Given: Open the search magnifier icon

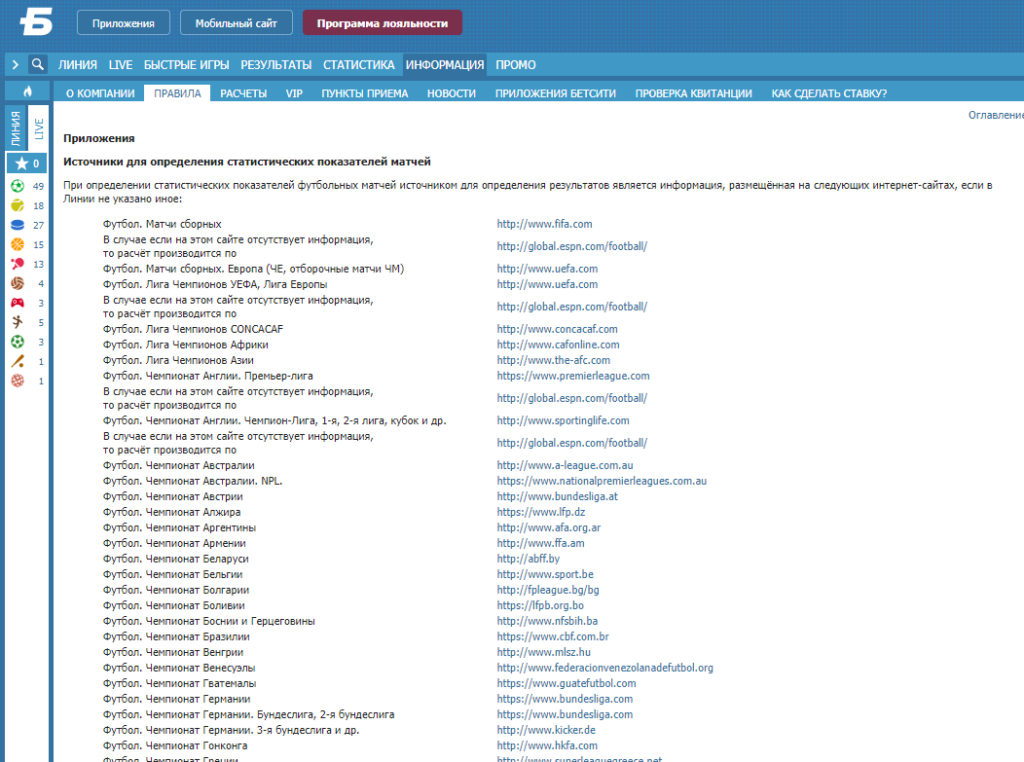Looking at the screenshot, I should 38,64.
